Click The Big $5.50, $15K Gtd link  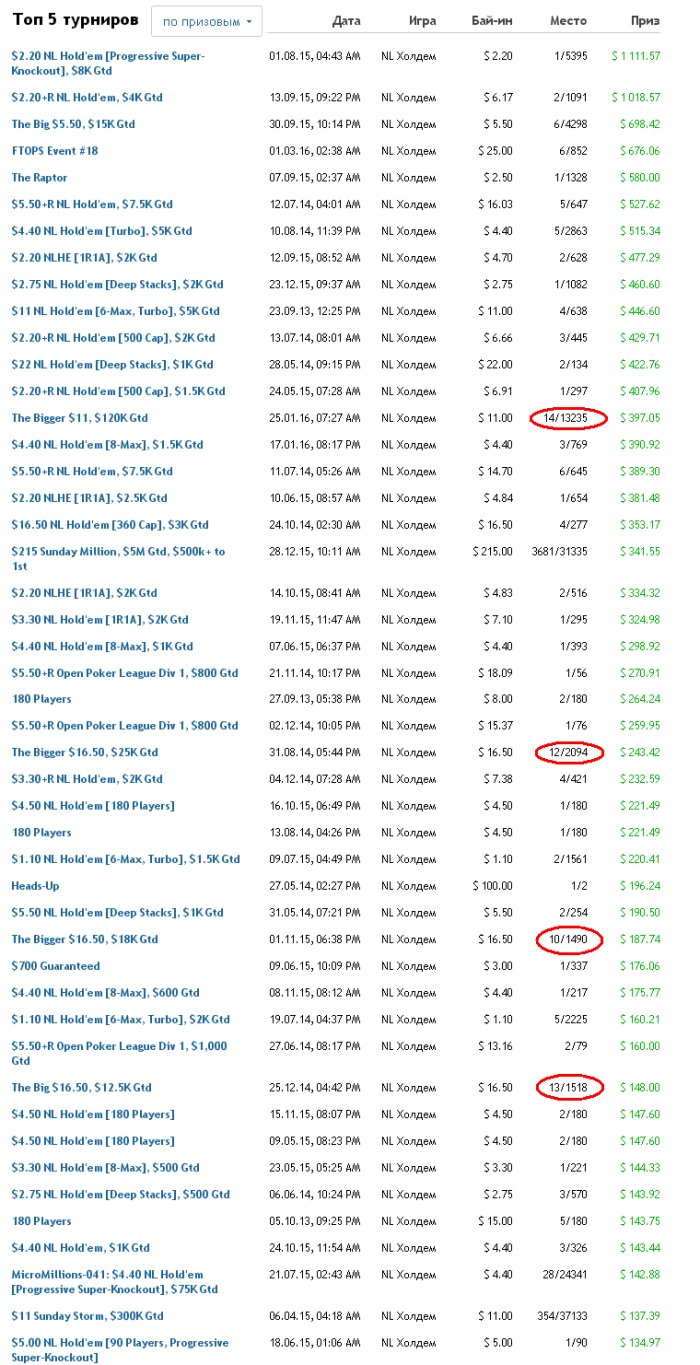73,124
